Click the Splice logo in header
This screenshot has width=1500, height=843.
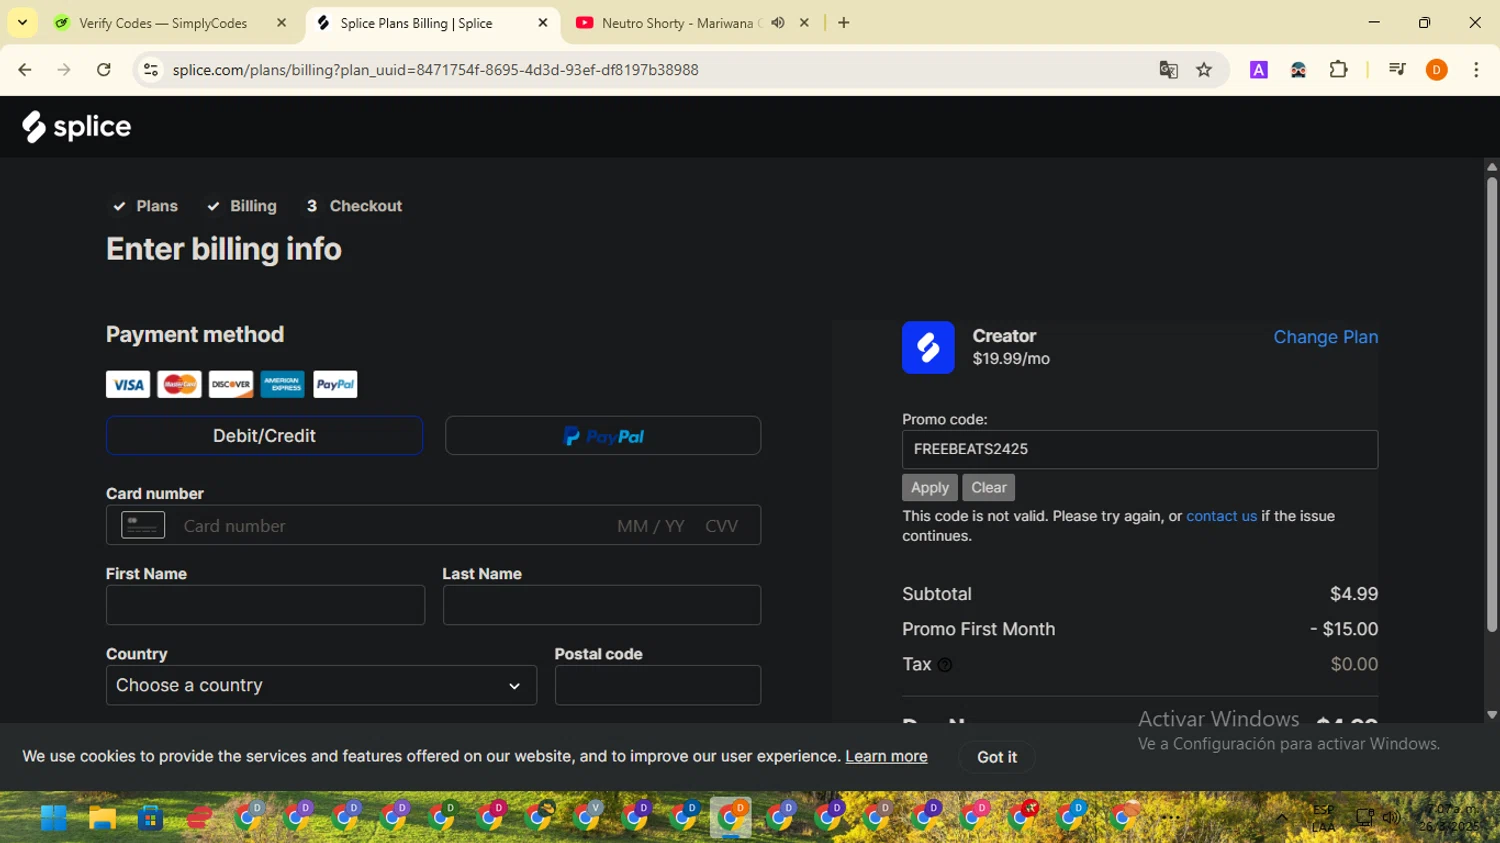77,127
